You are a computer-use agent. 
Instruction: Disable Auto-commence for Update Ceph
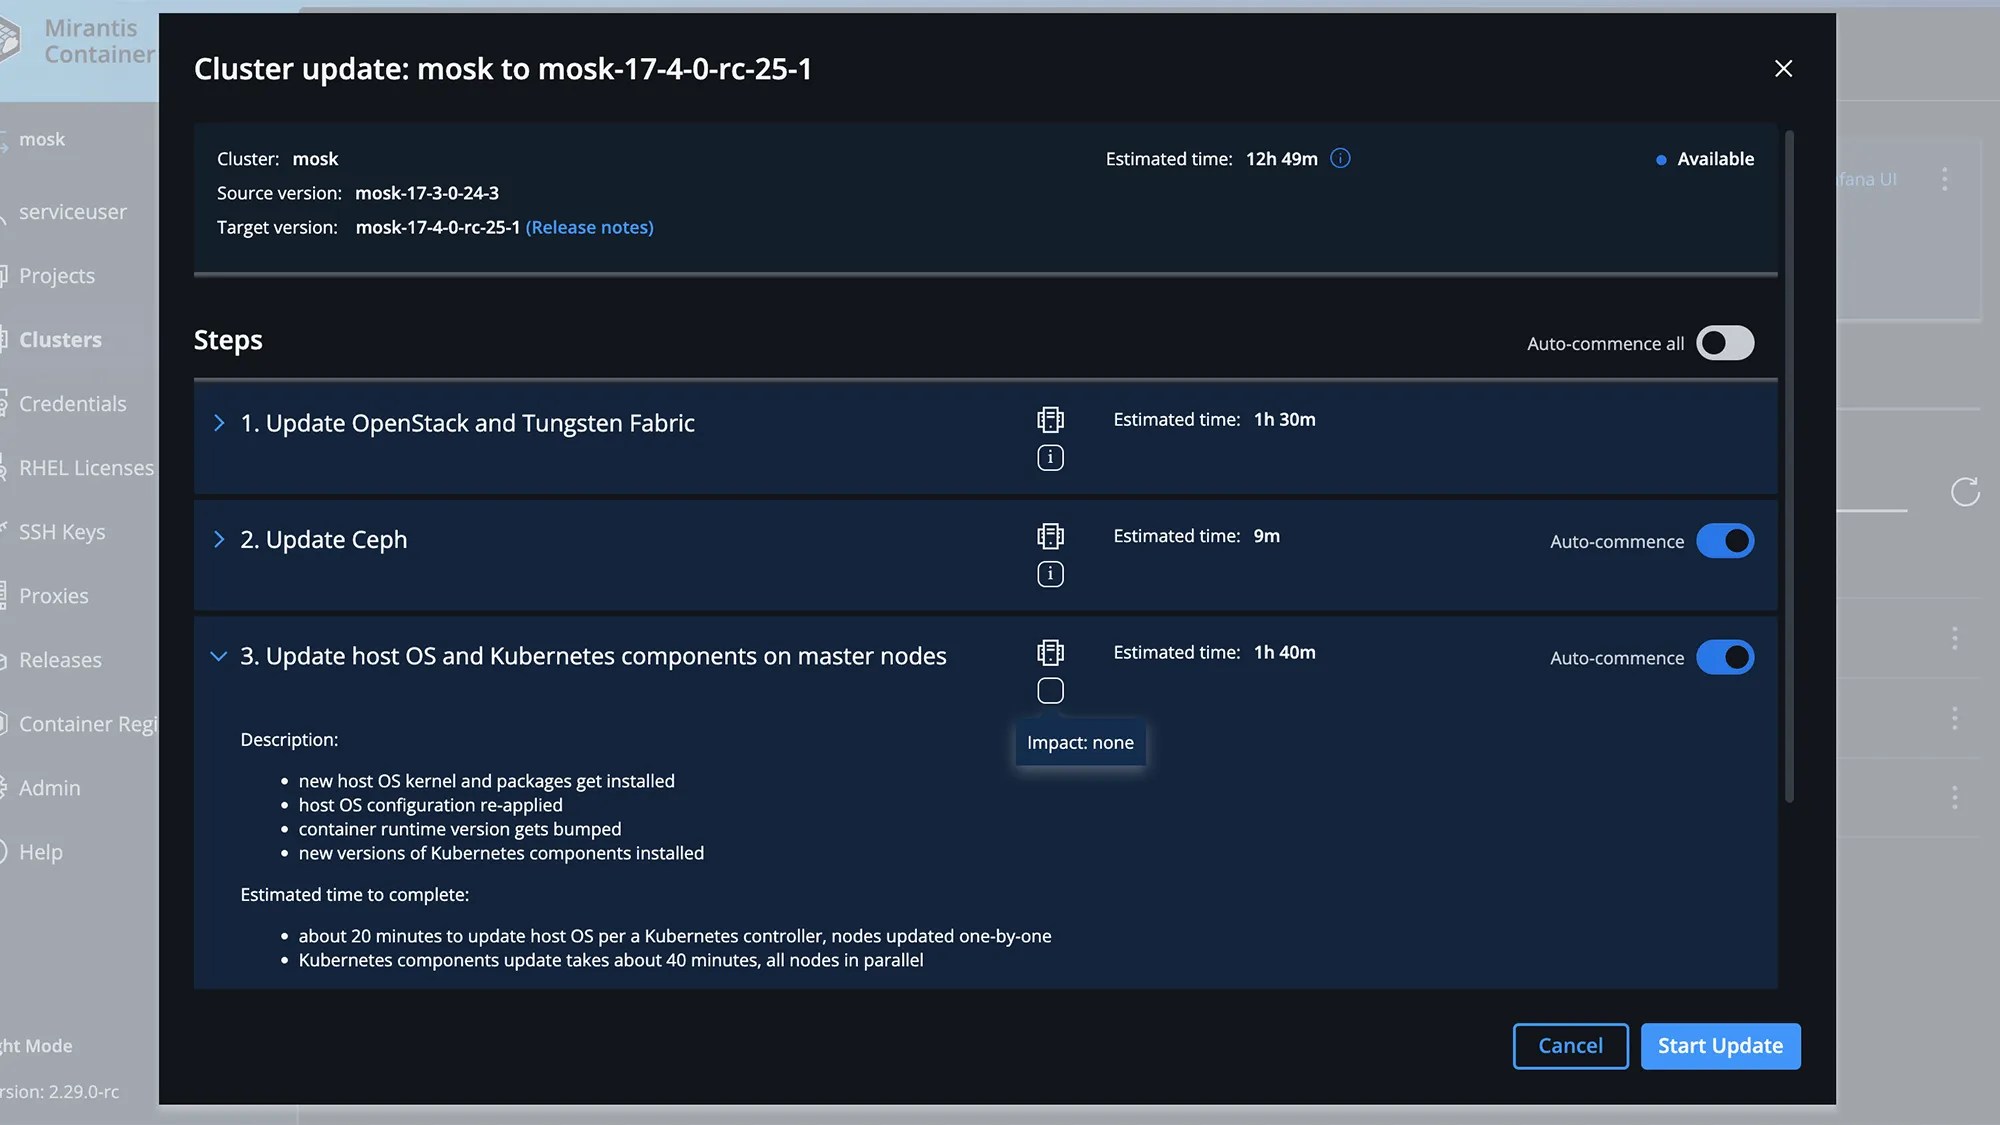coord(1725,541)
